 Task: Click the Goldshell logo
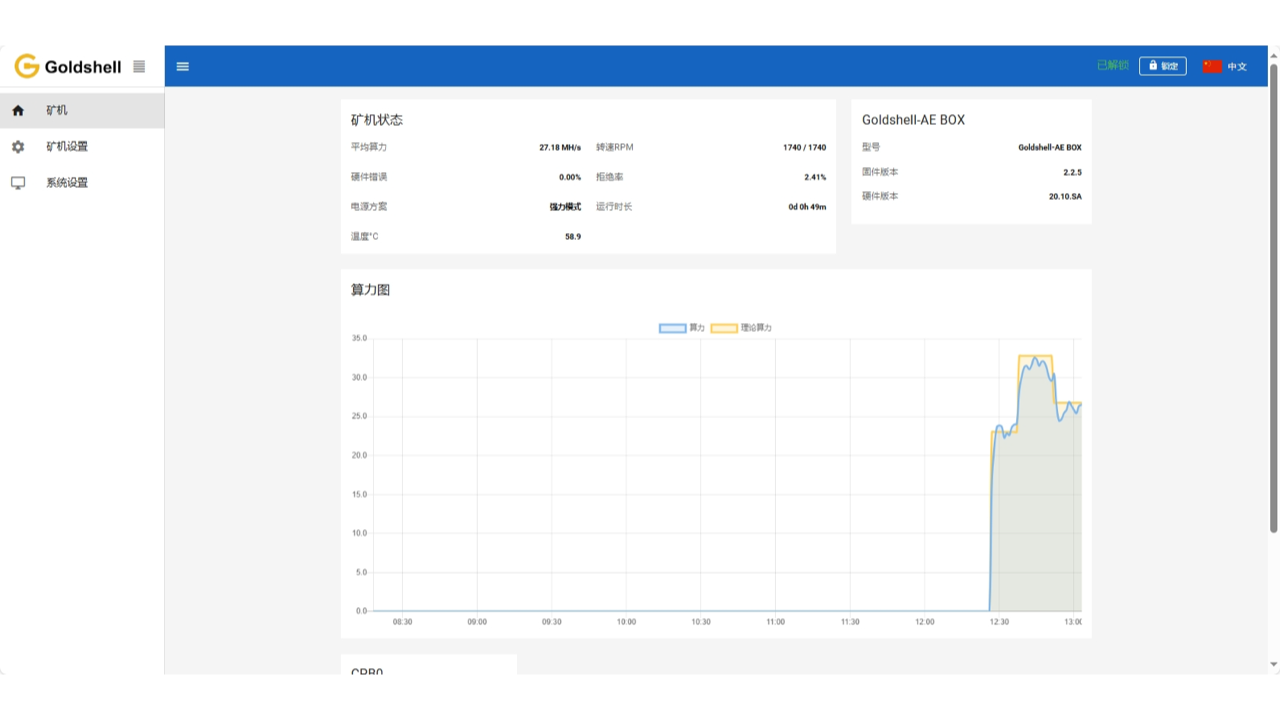click(x=68, y=67)
